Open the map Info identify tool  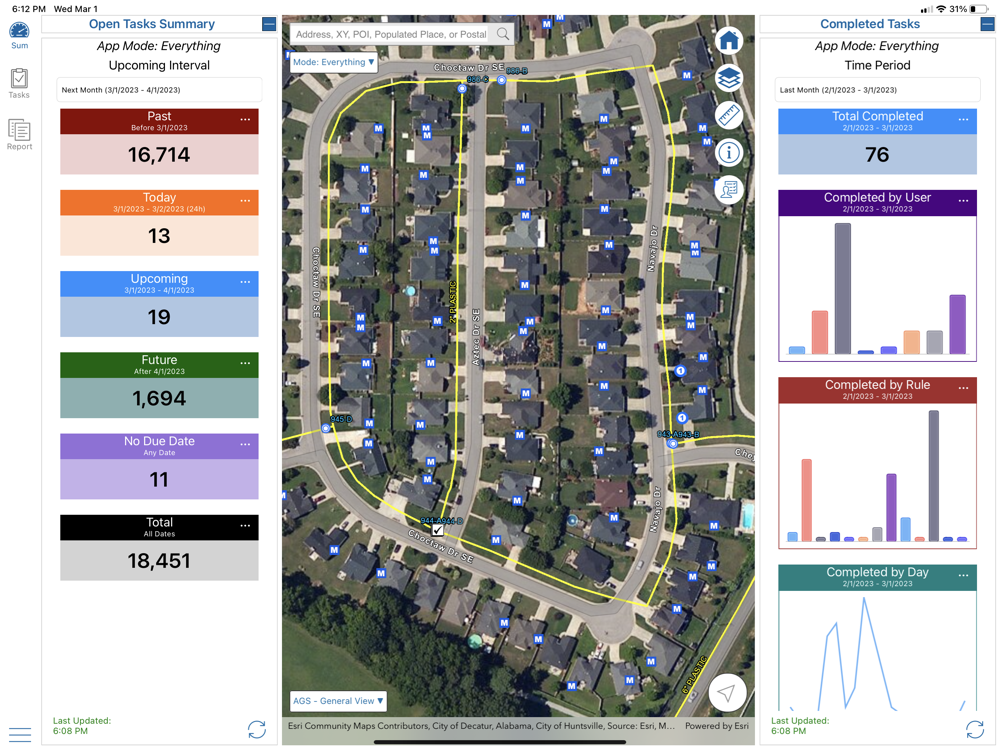coord(729,153)
